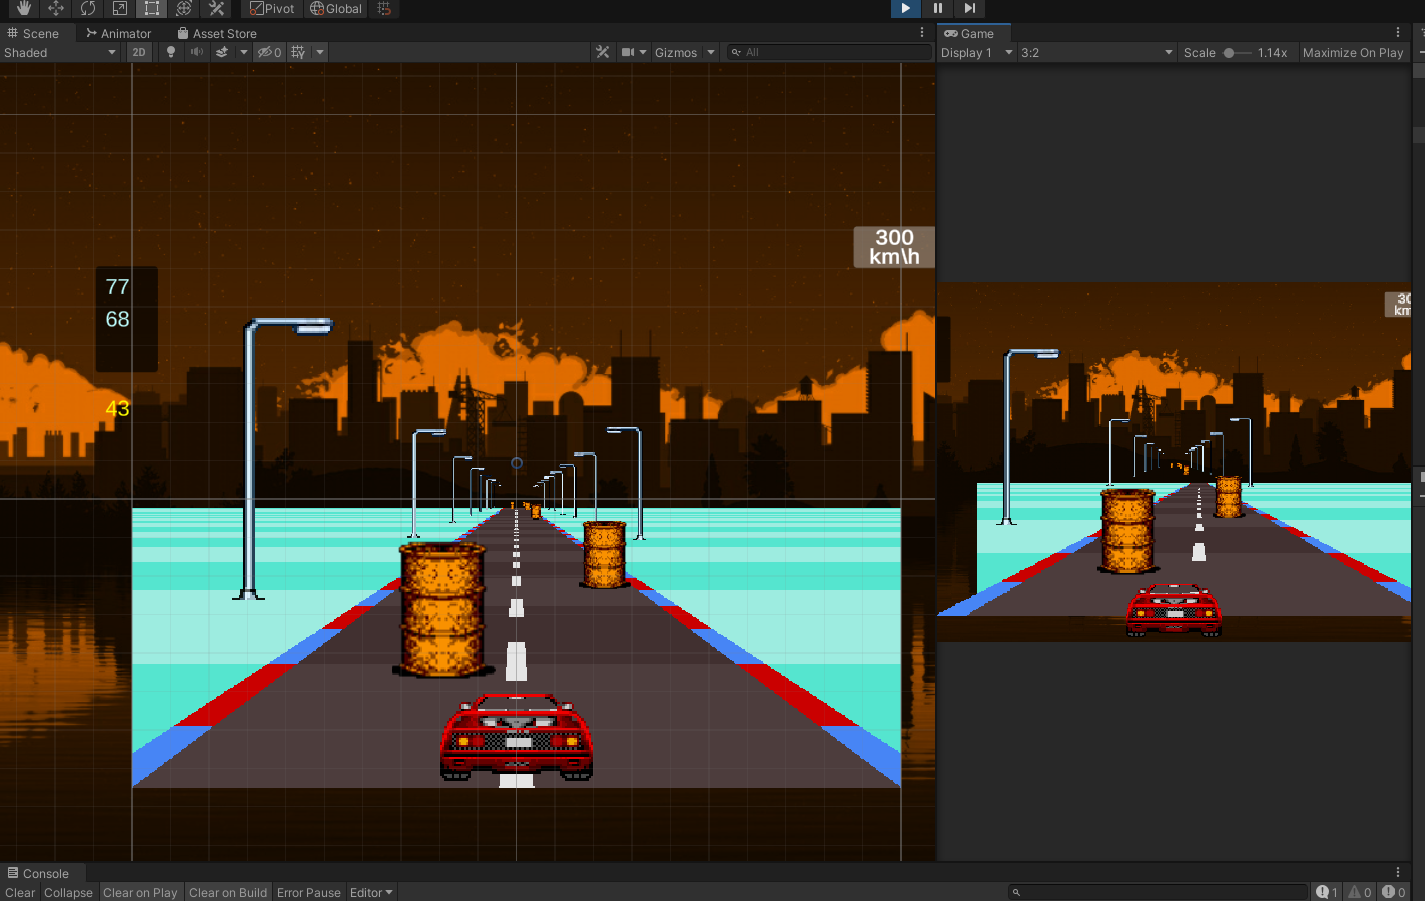Click Clear in Console

coord(19,892)
